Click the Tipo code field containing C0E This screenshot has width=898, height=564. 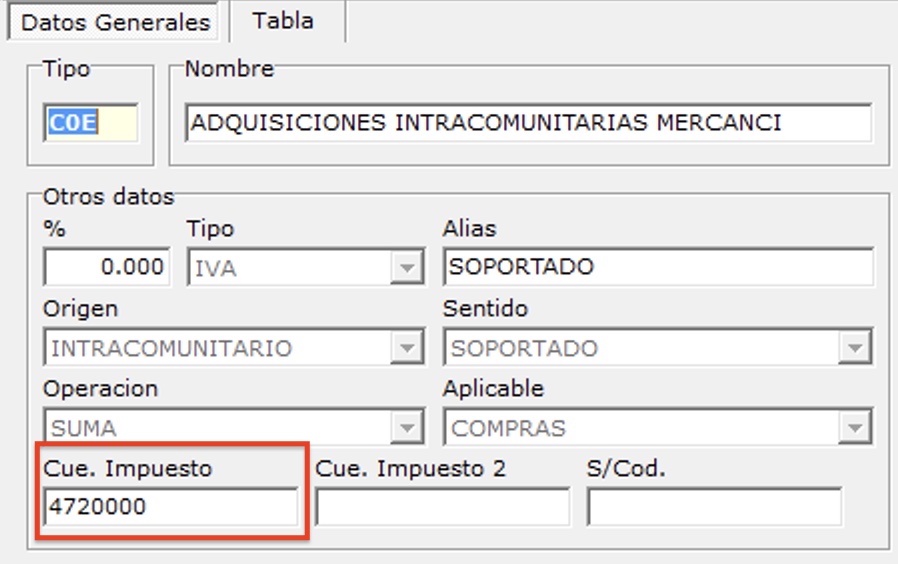point(91,123)
